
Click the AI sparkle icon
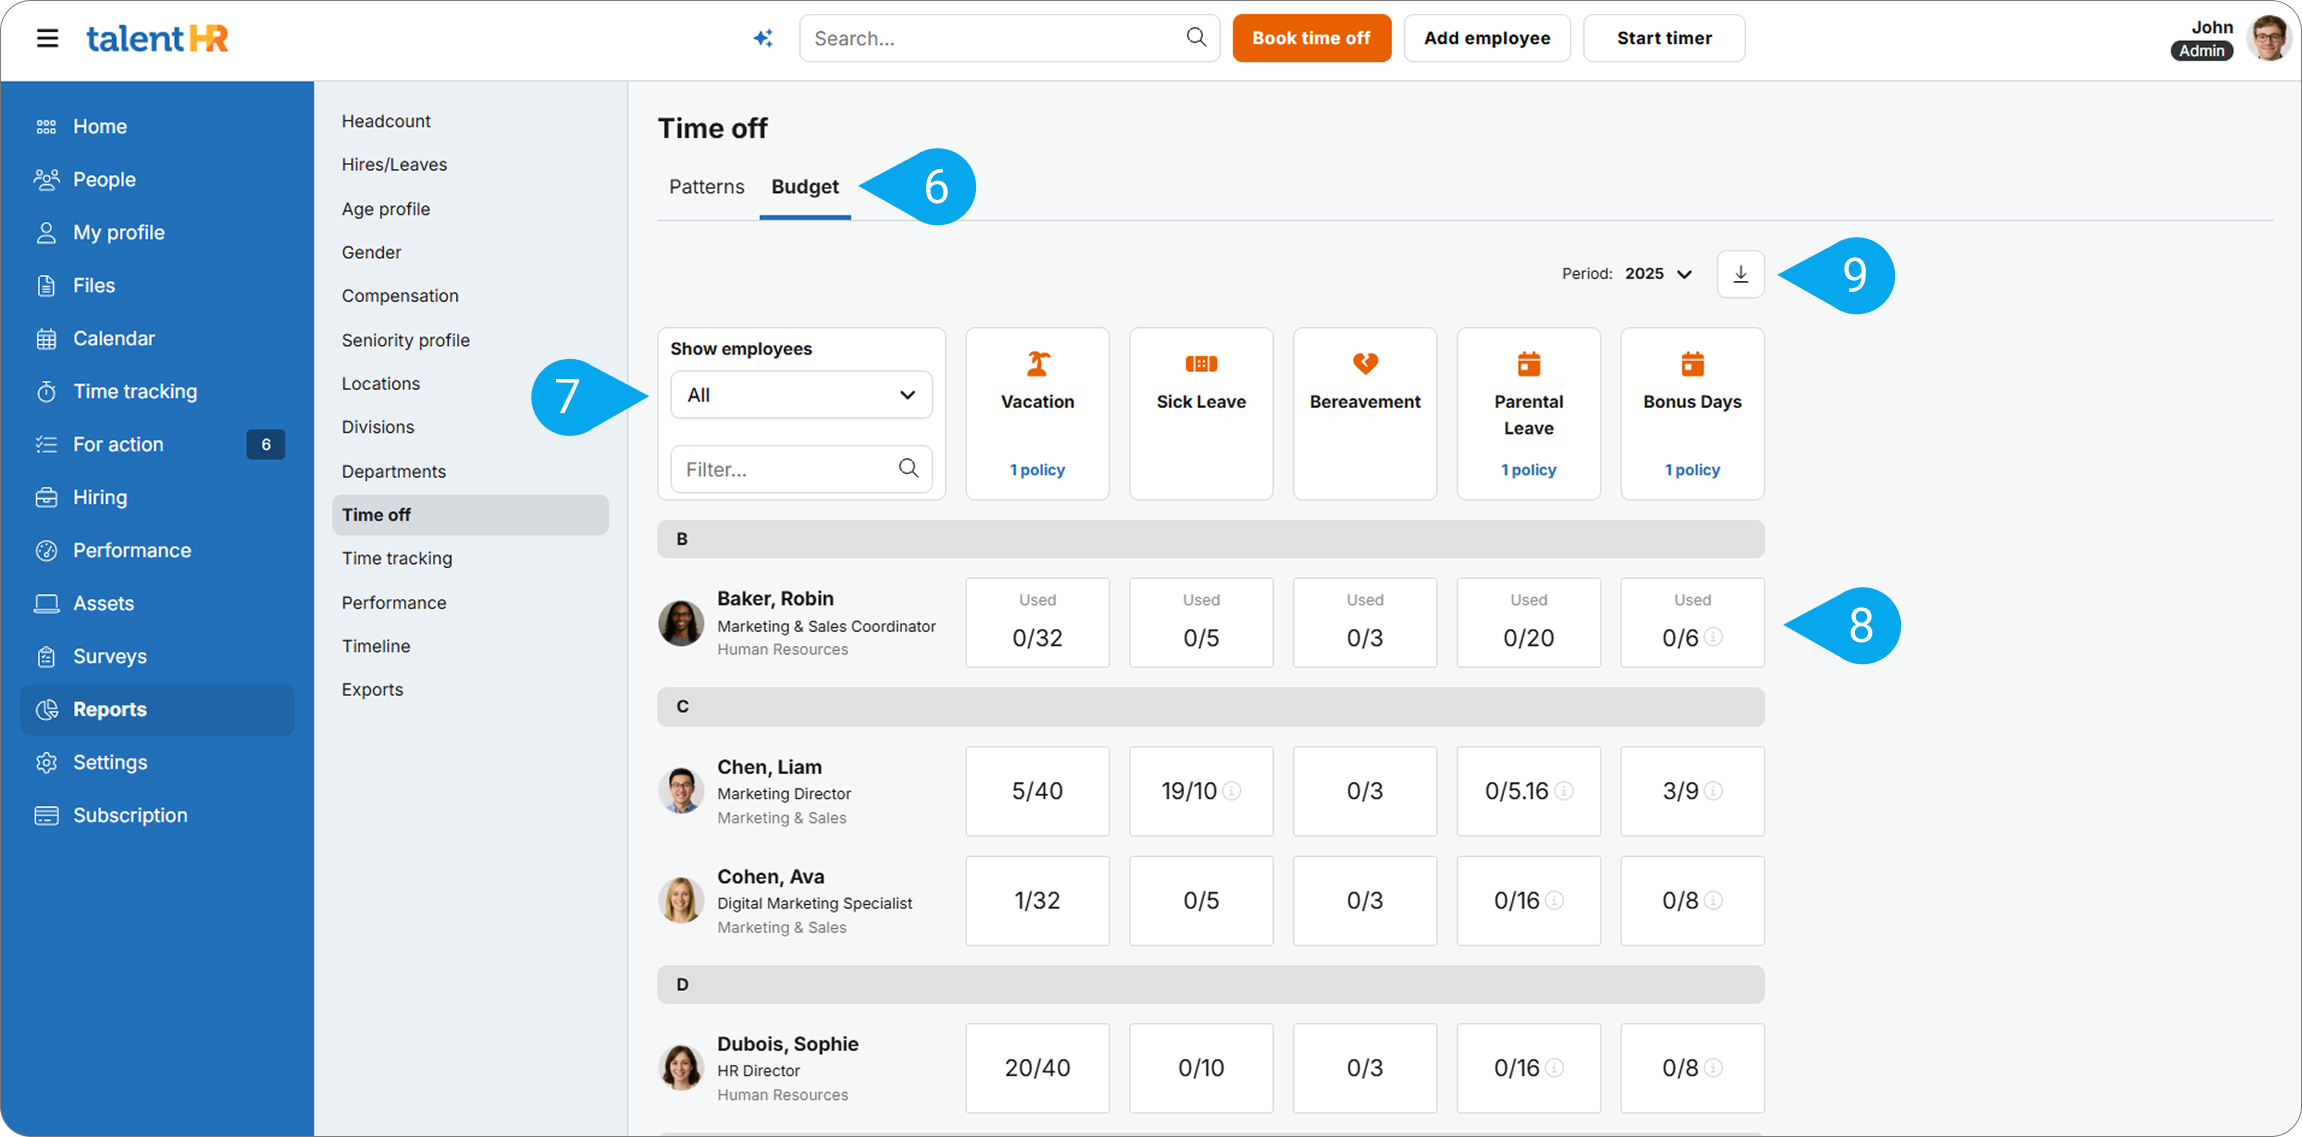click(763, 38)
